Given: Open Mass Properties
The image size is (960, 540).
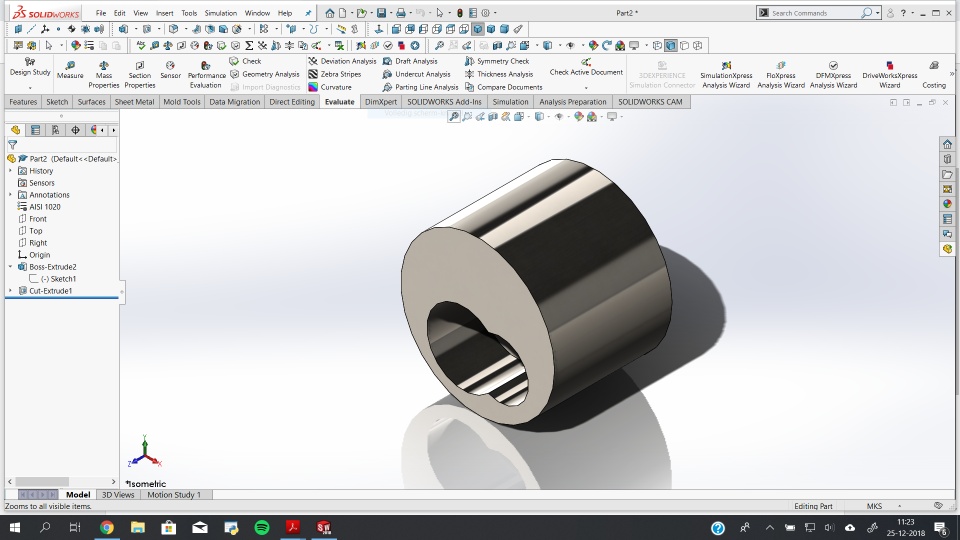Looking at the screenshot, I should (103, 75).
